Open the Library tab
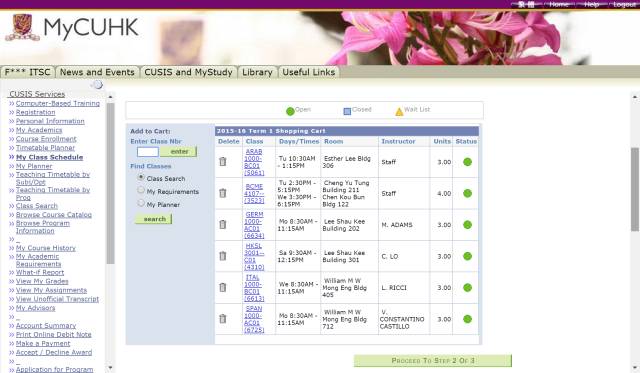 [257, 72]
